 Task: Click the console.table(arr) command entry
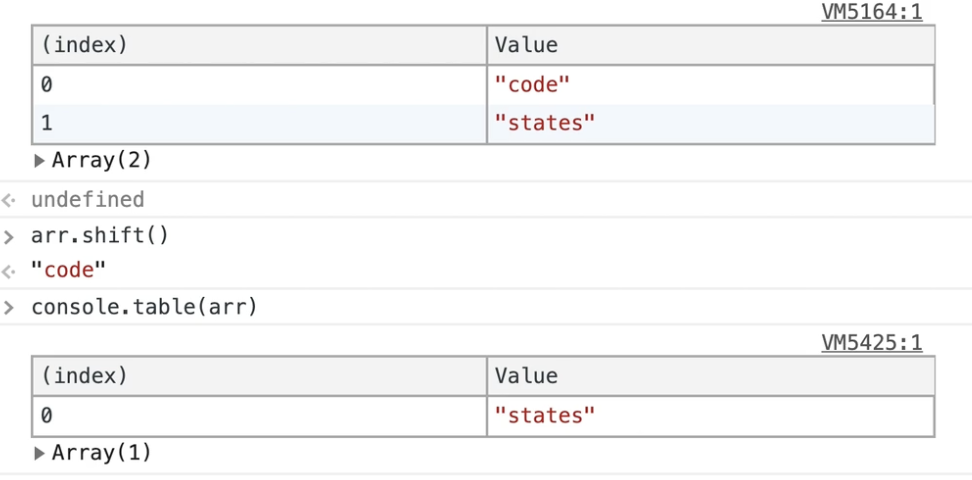(144, 307)
